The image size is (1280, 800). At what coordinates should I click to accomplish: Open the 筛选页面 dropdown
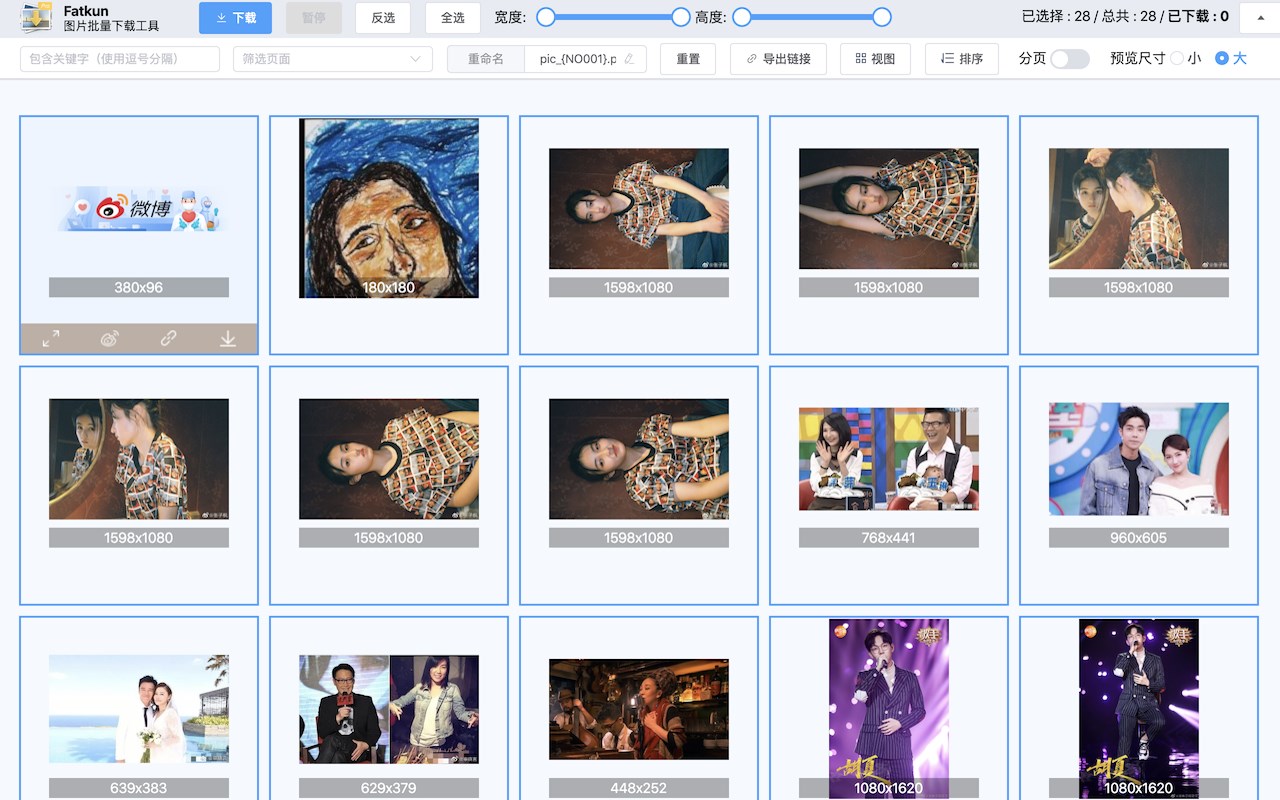pos(333,59)
